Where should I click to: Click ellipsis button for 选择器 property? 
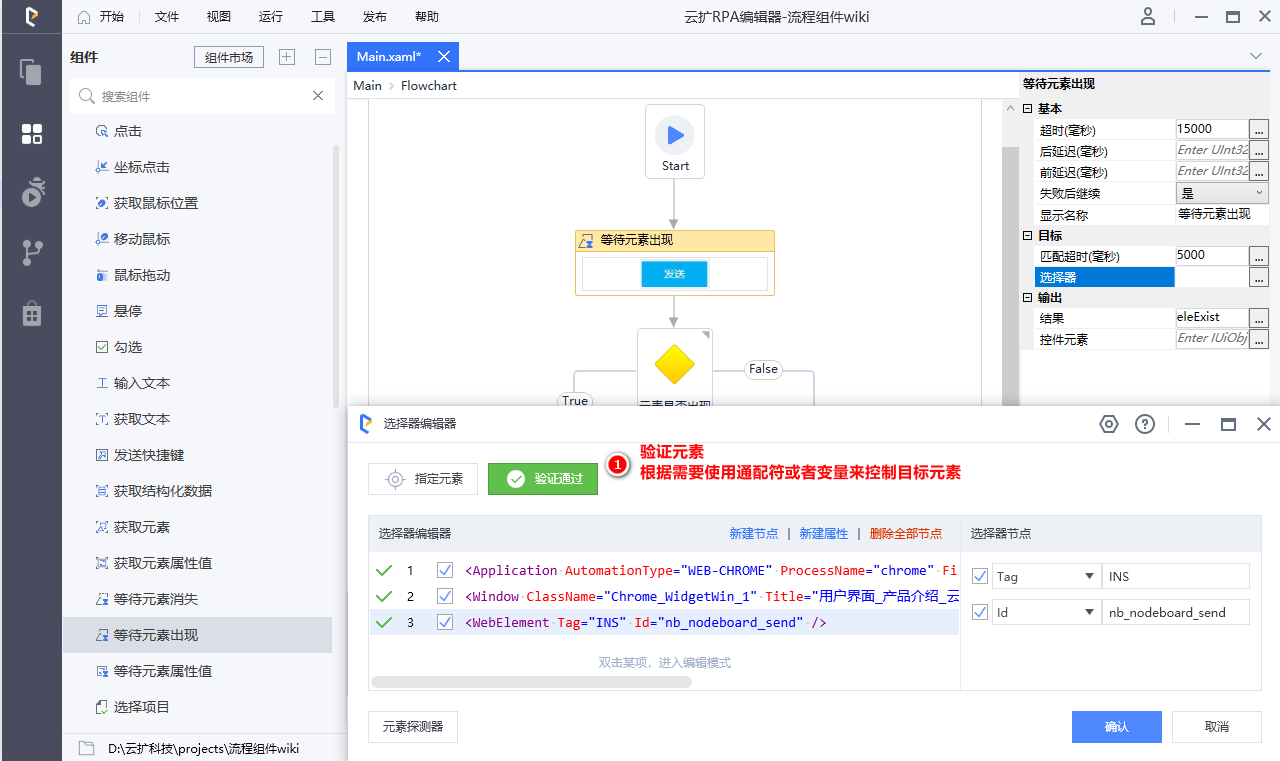point(1259,277)
